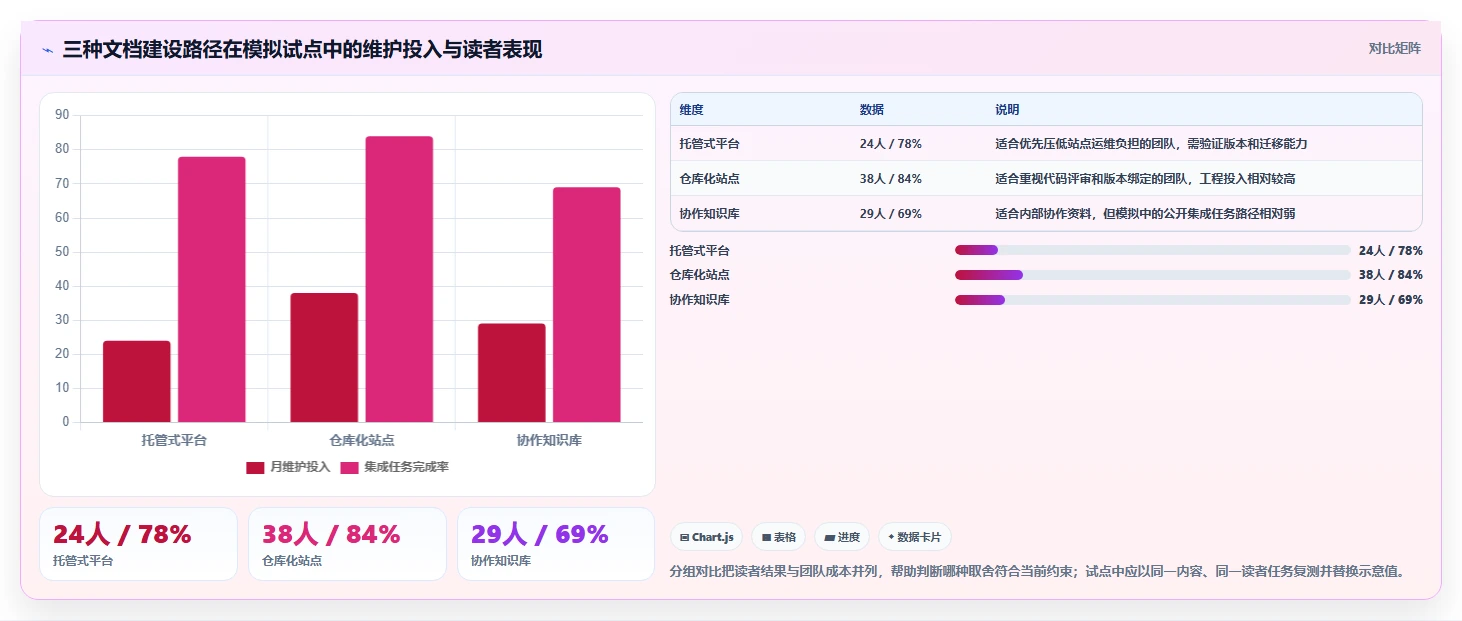Viewport: 1462px width, 621px height.
Task: Click 协作知识库 progress value 29人 / 69%
Action: coord(1390,300)
